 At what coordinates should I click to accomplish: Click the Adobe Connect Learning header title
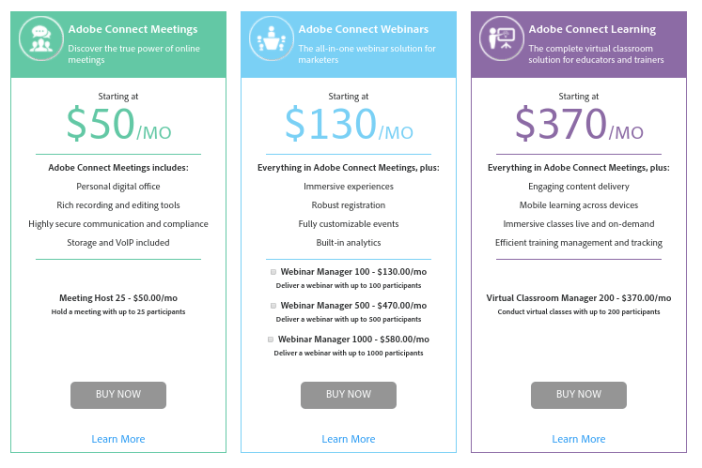(x=592, y=30)
